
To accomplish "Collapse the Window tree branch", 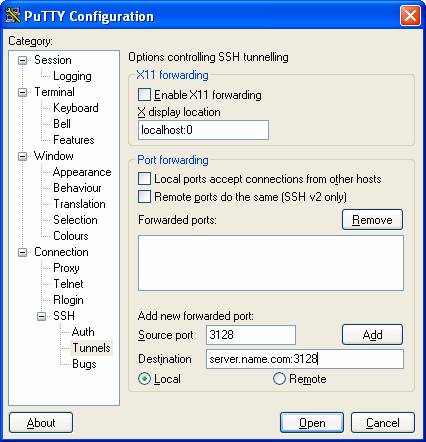I will pyautogui.click(x=22, y=156).
